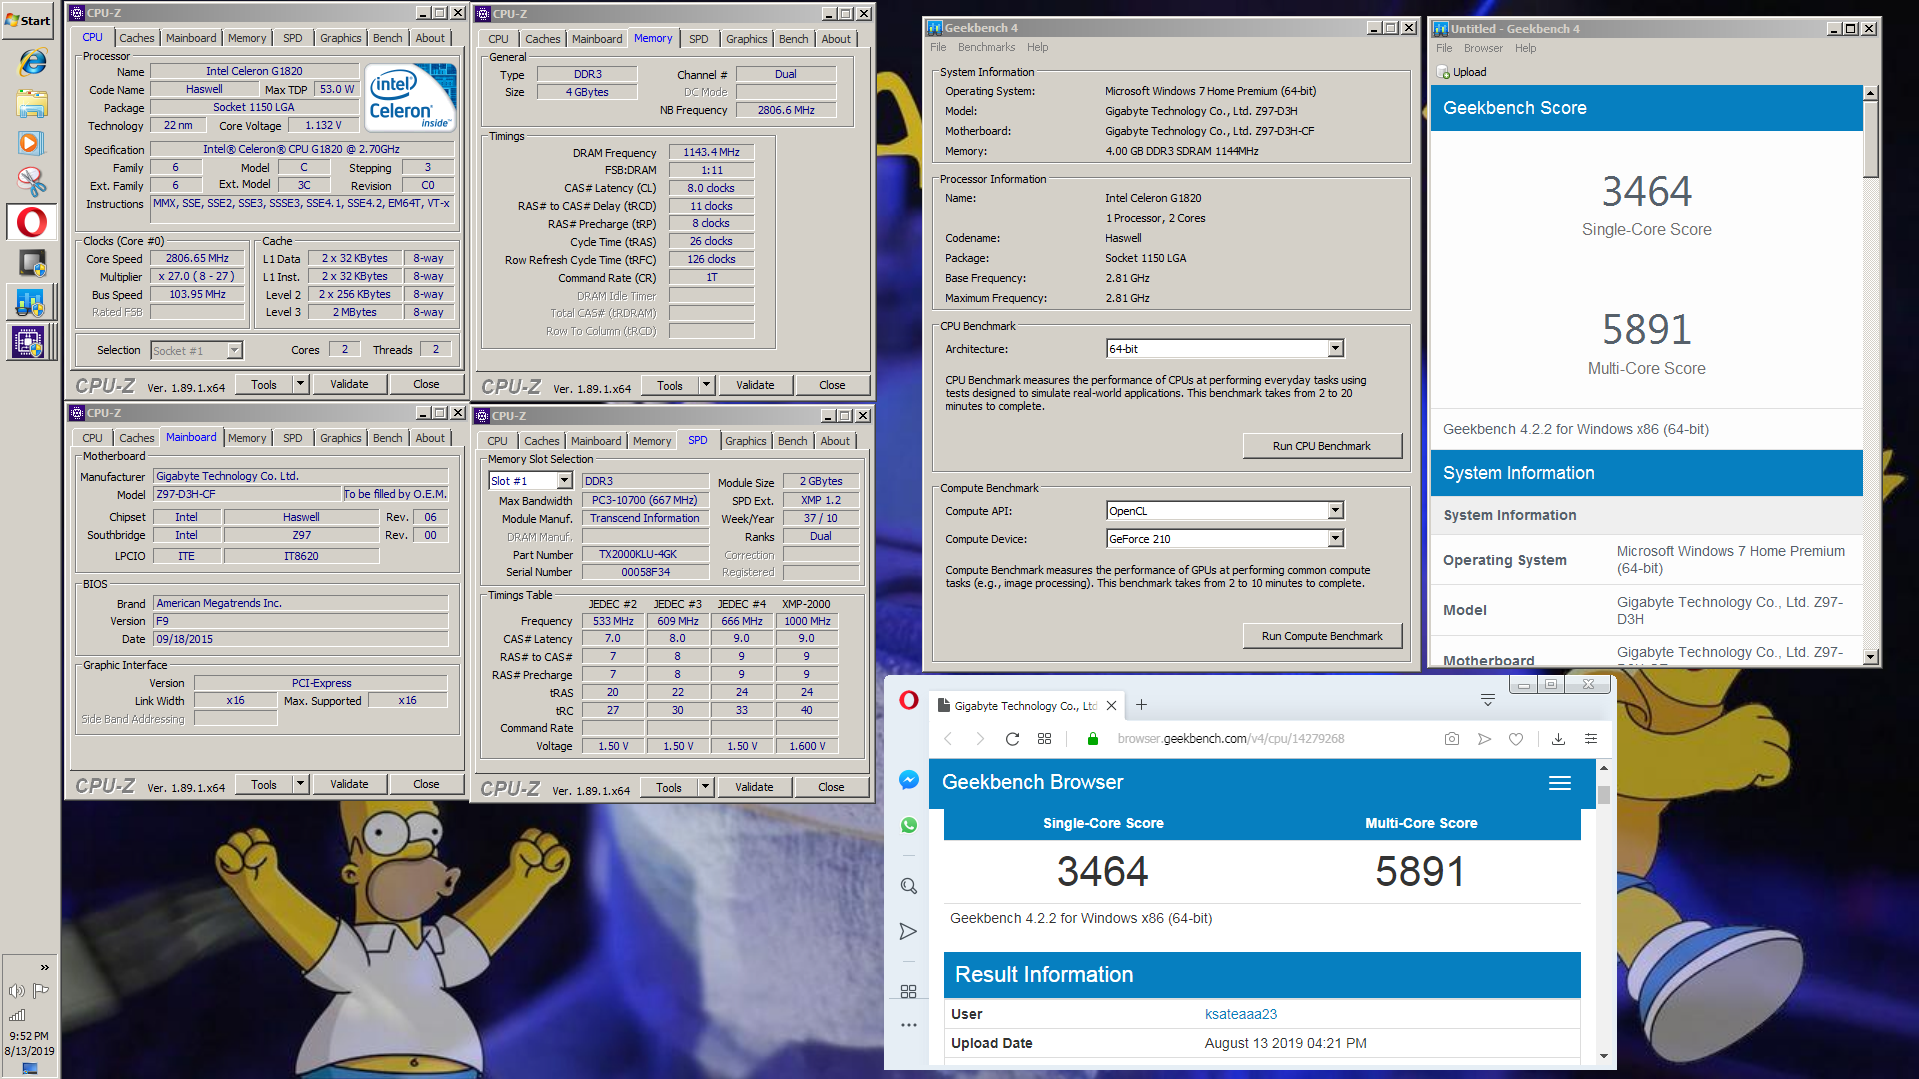Open the Opera tab menu icon
The width and height of the screenshot is (1919, 1079).
click(x=1488, y=700)
